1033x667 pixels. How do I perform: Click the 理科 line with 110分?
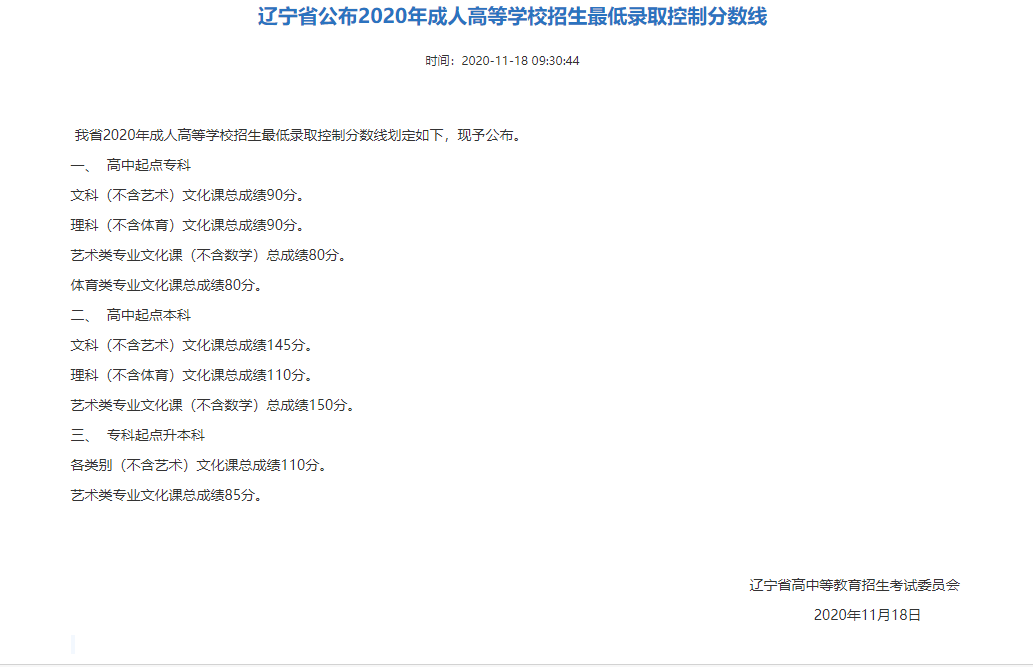[191, 375]
